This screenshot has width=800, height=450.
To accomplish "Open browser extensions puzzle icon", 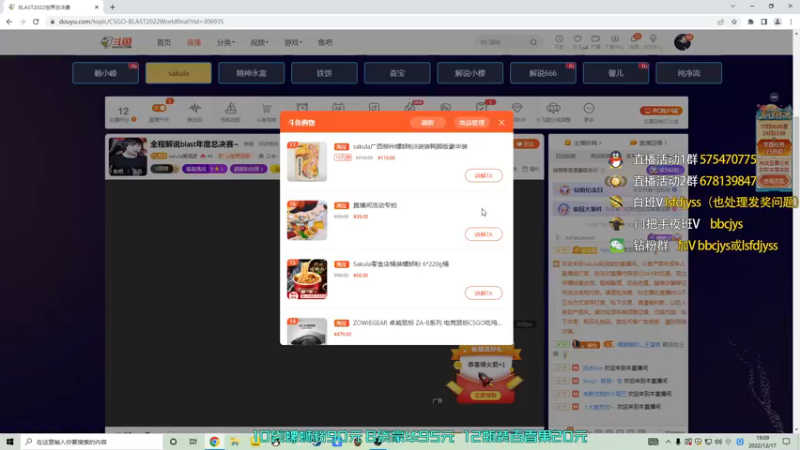I will pos(751,21).
